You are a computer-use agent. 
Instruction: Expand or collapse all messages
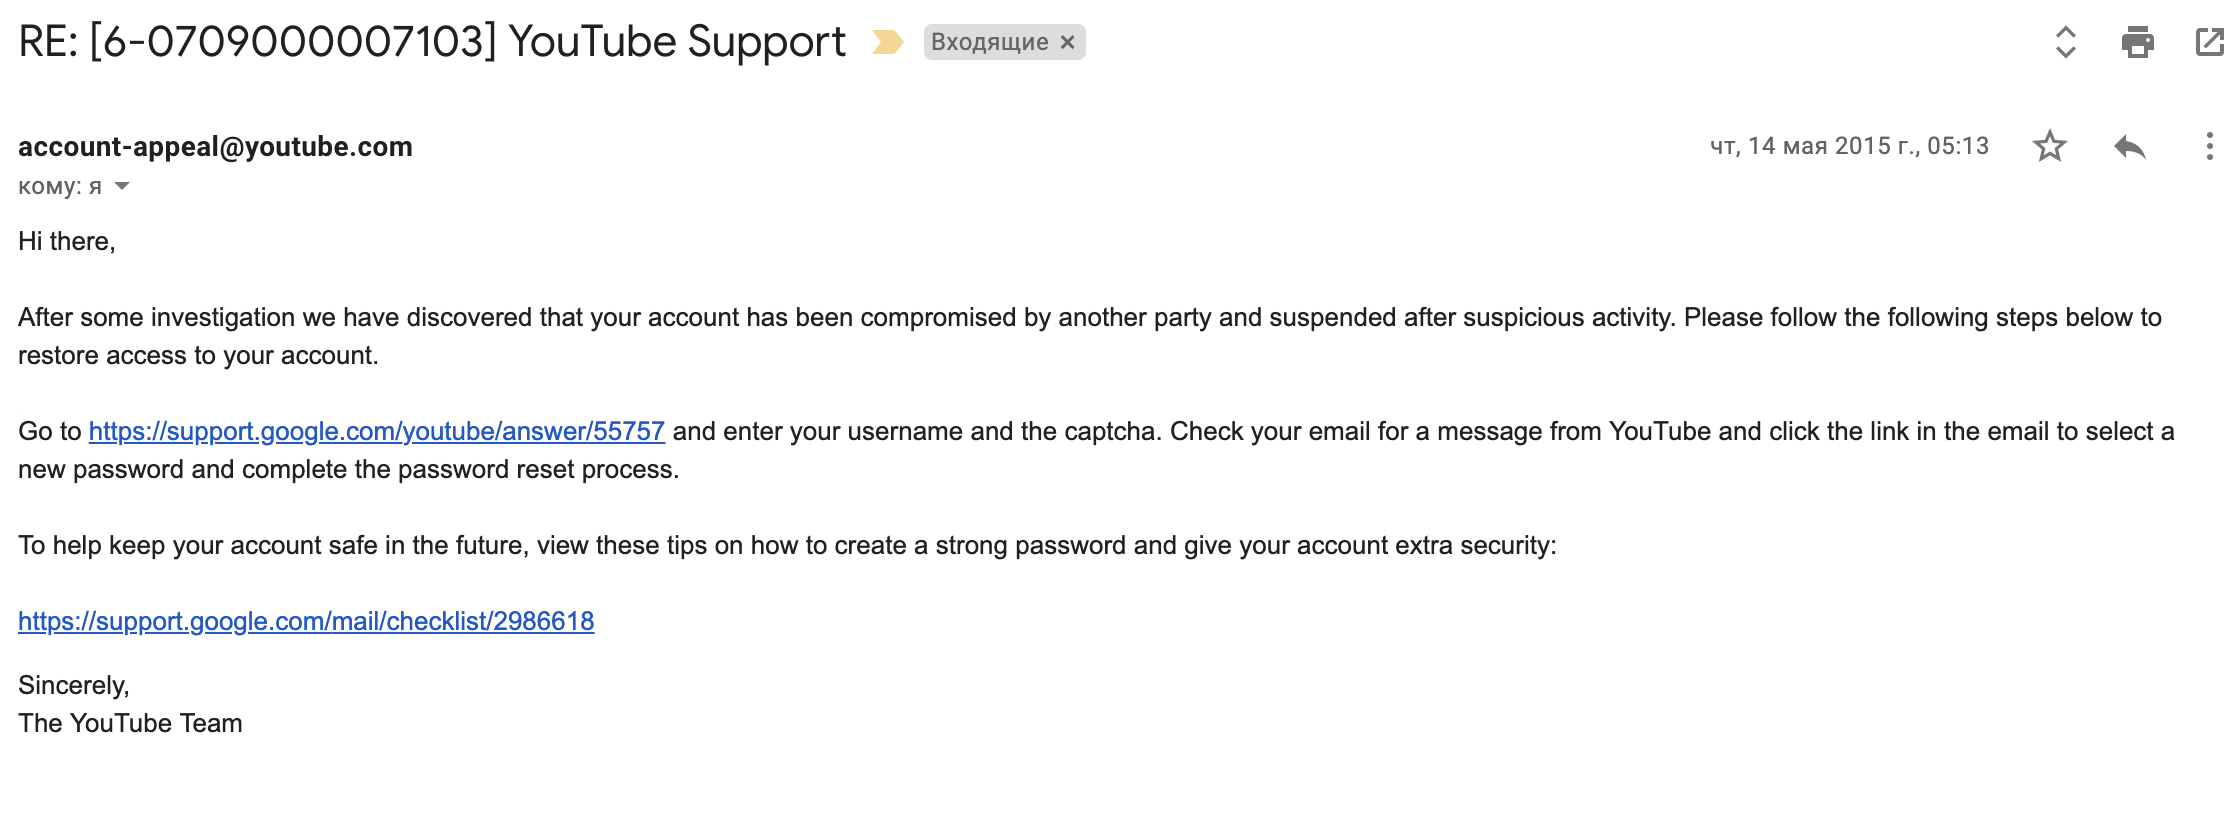[2065, 42]
